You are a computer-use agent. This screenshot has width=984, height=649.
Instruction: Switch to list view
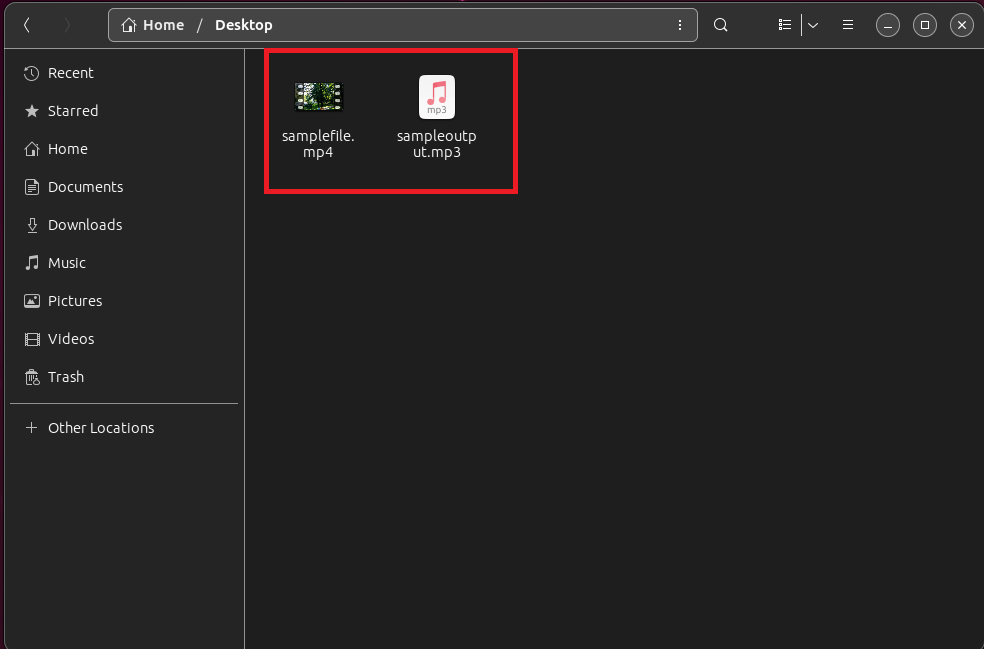(x=784, y=24)
